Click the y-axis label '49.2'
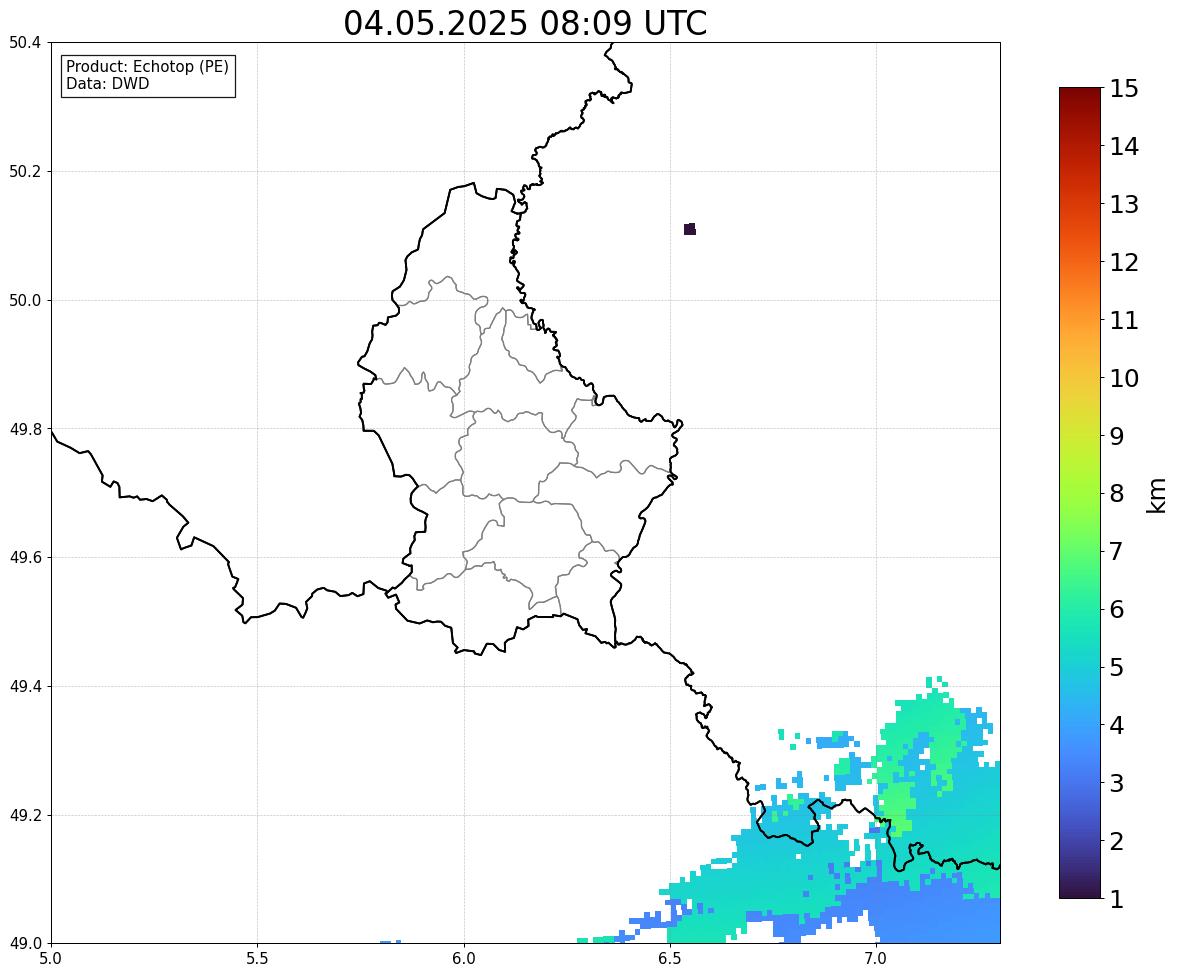Screen dimensions: 1178x976 [x=26, y=815]
